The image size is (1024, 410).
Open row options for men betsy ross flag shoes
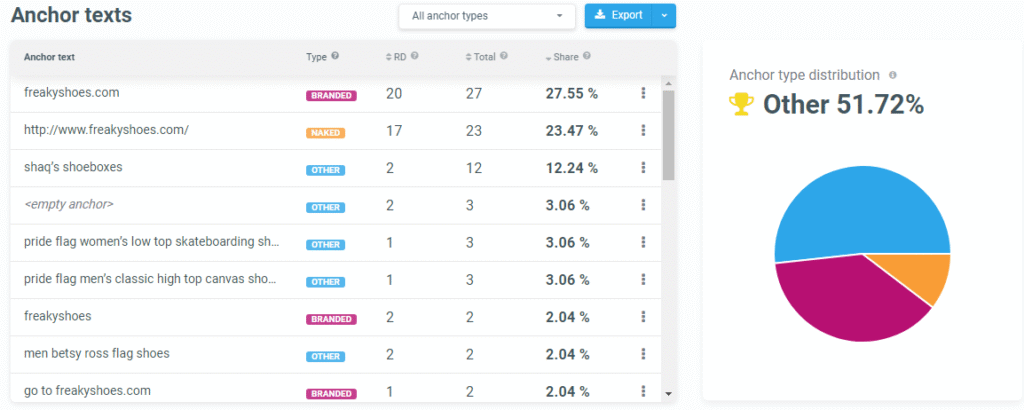(643, 353)
